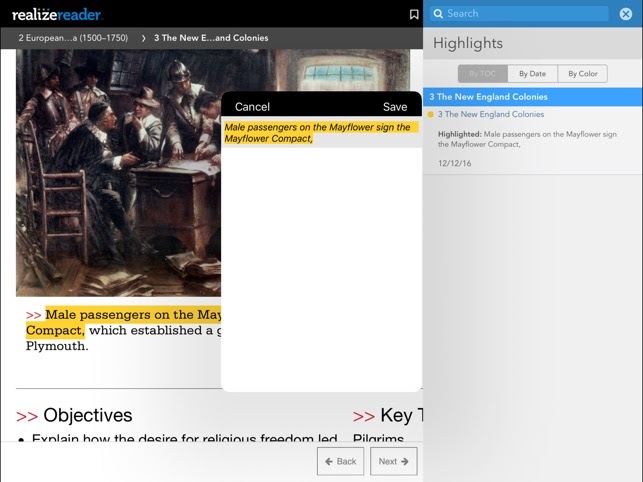Click the Highlights panel title

click(x=468, y=43)
